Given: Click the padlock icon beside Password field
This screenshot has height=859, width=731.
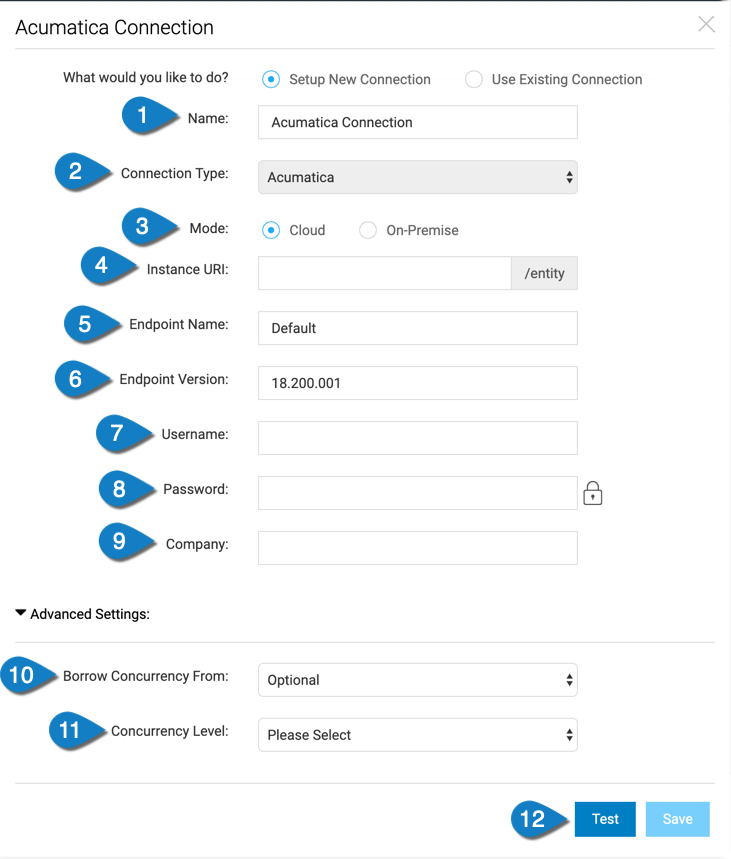Looking at the screenshot, I should 592,492.
